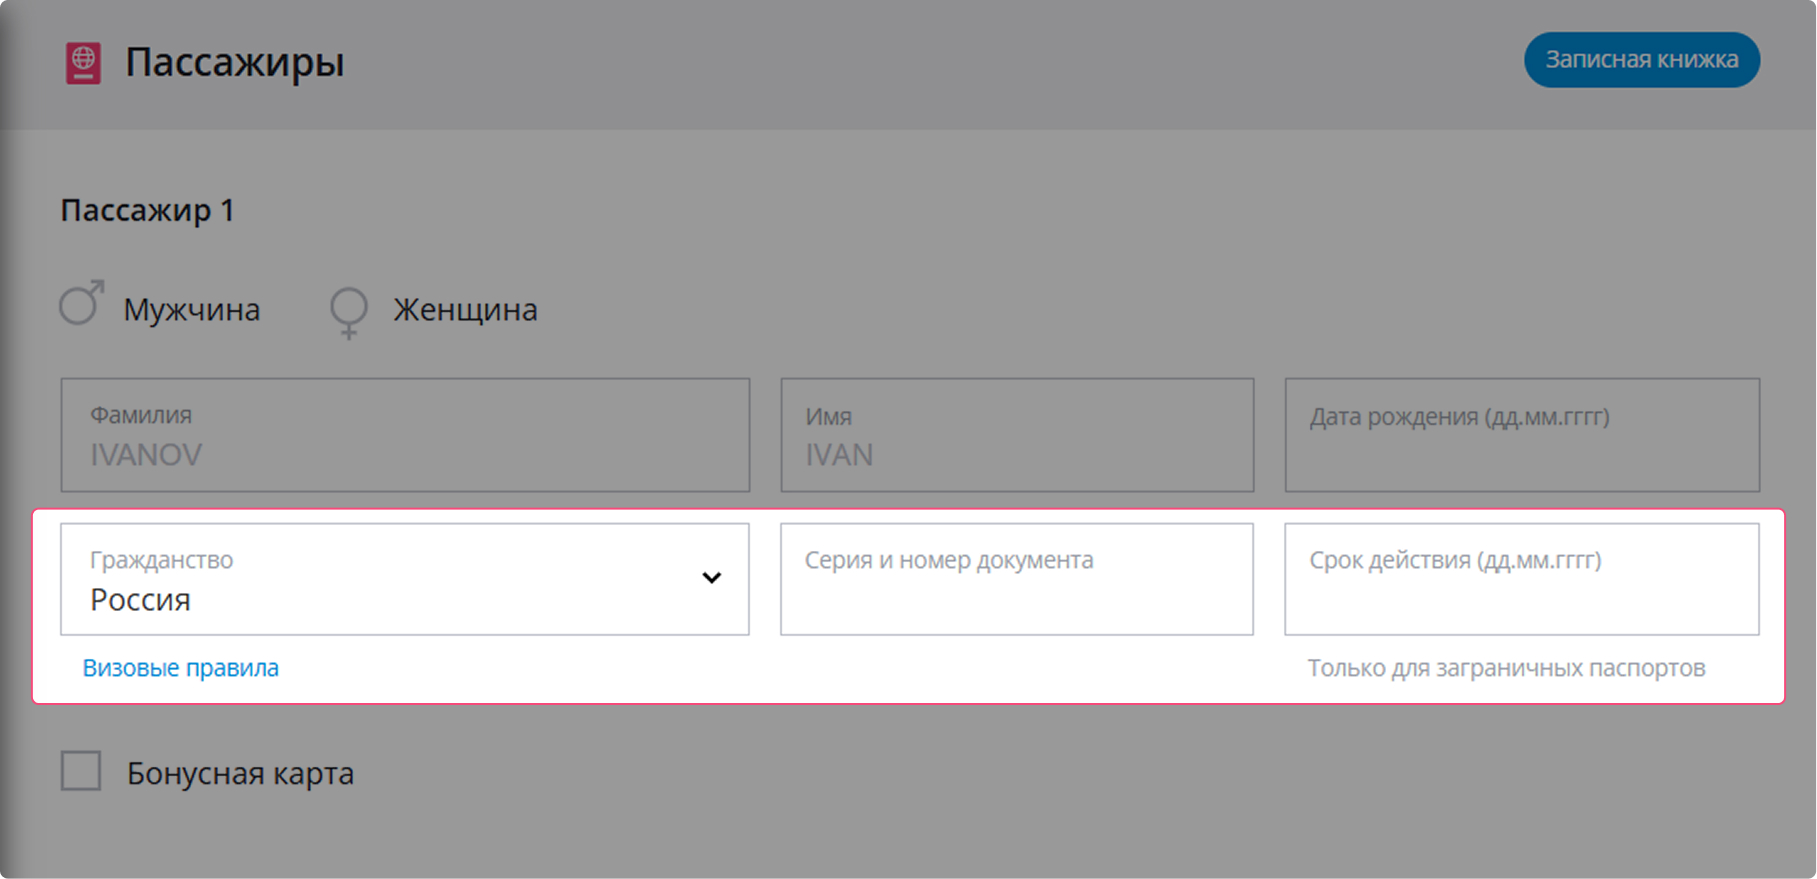Click the Серия и номер документа field

pos(1016,579)
